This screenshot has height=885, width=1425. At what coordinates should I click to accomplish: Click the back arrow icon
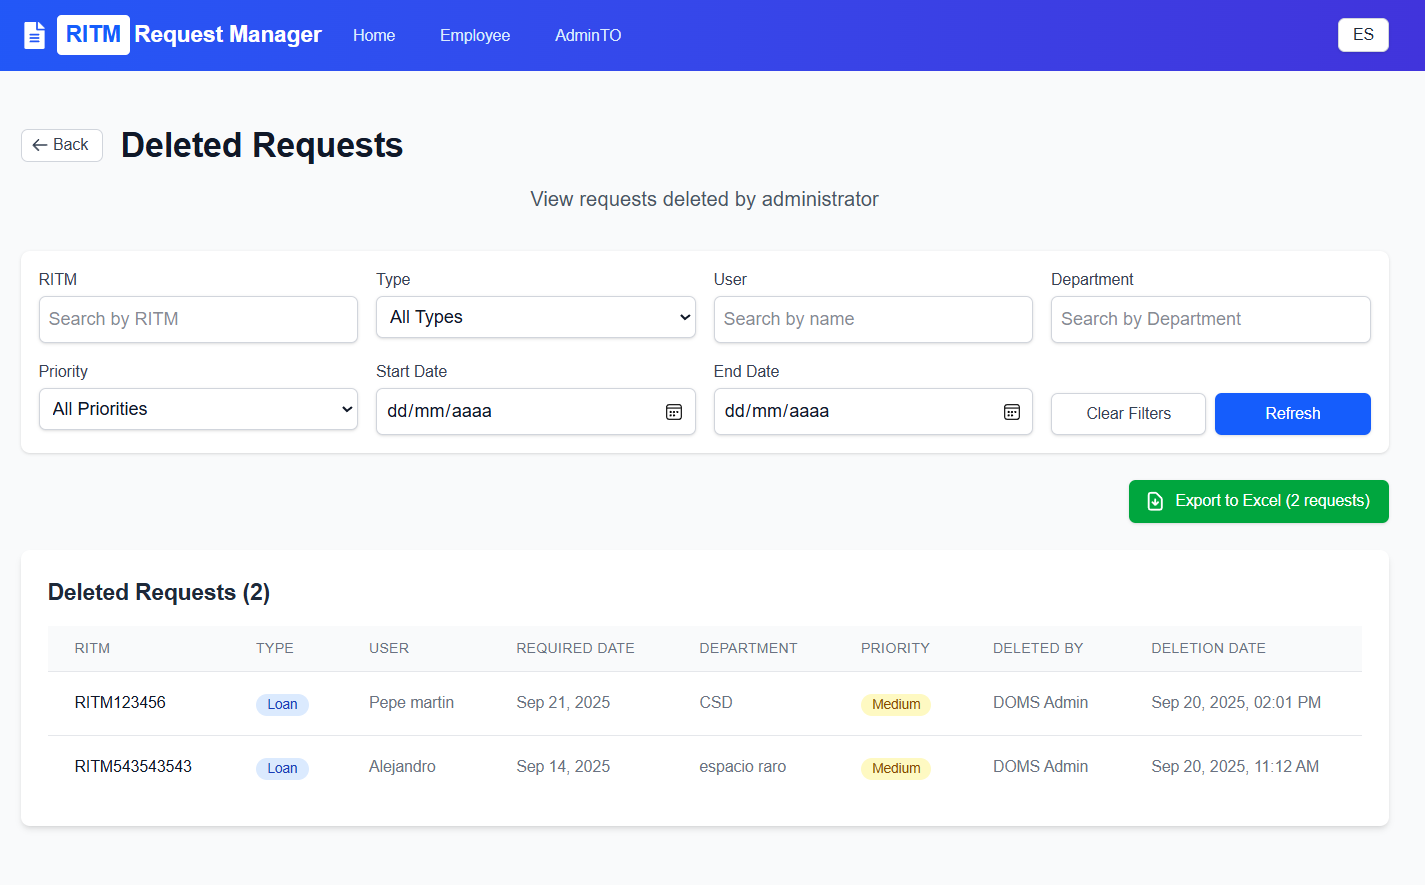pyautogui.click(x=40, y=145)
